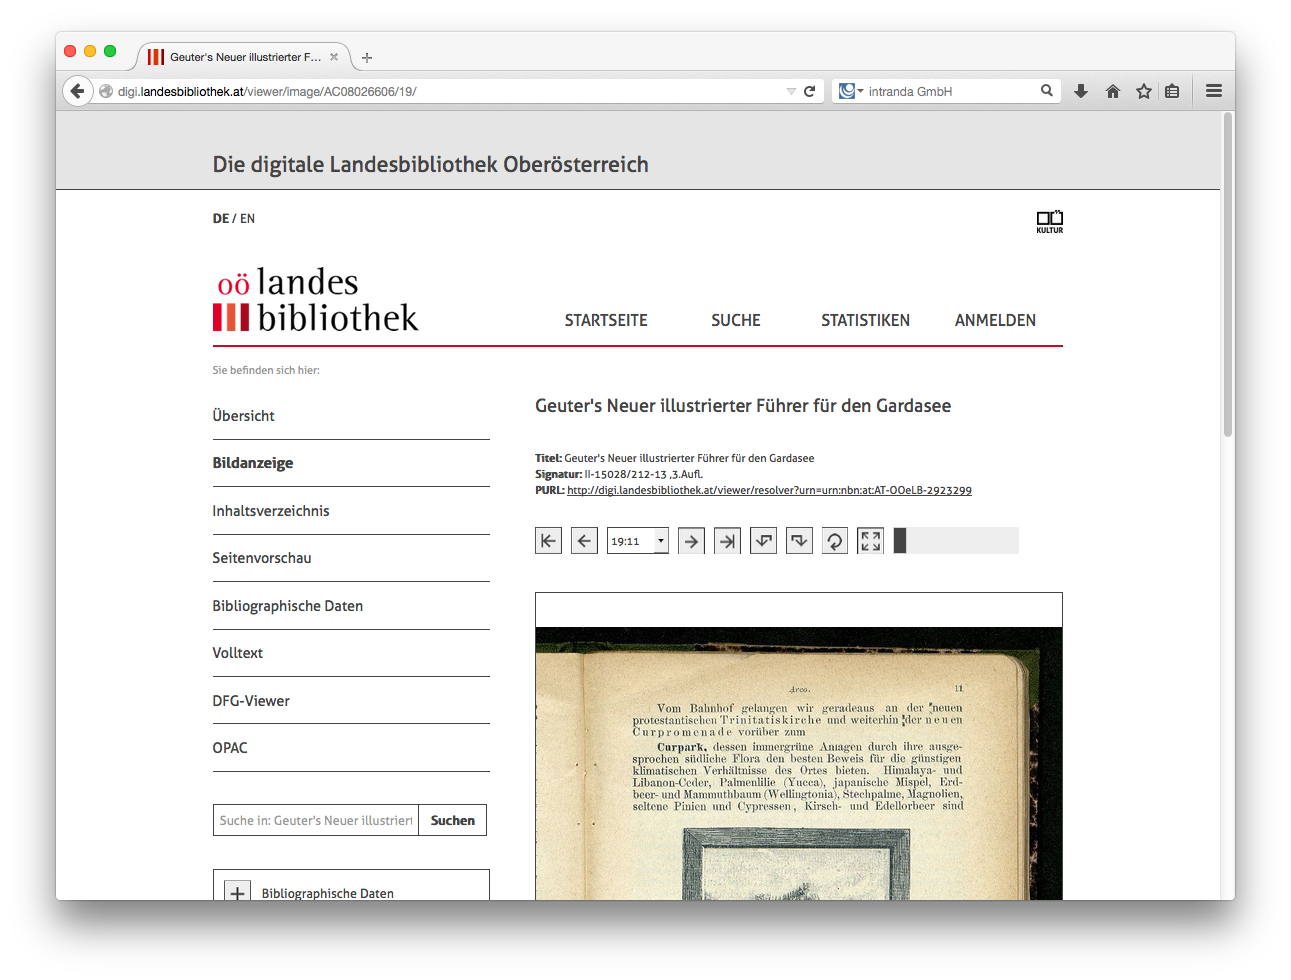
Task: Rotate image clockwise
Action: pyautogui.click(x=799, y=541)
